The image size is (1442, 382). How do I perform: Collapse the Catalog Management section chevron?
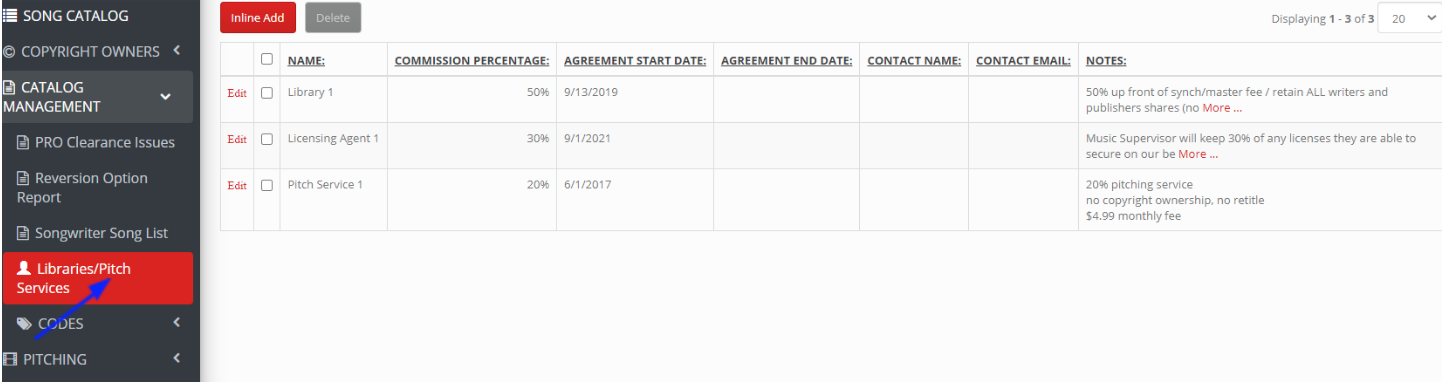pyautogui.click(x=166, y=97)
